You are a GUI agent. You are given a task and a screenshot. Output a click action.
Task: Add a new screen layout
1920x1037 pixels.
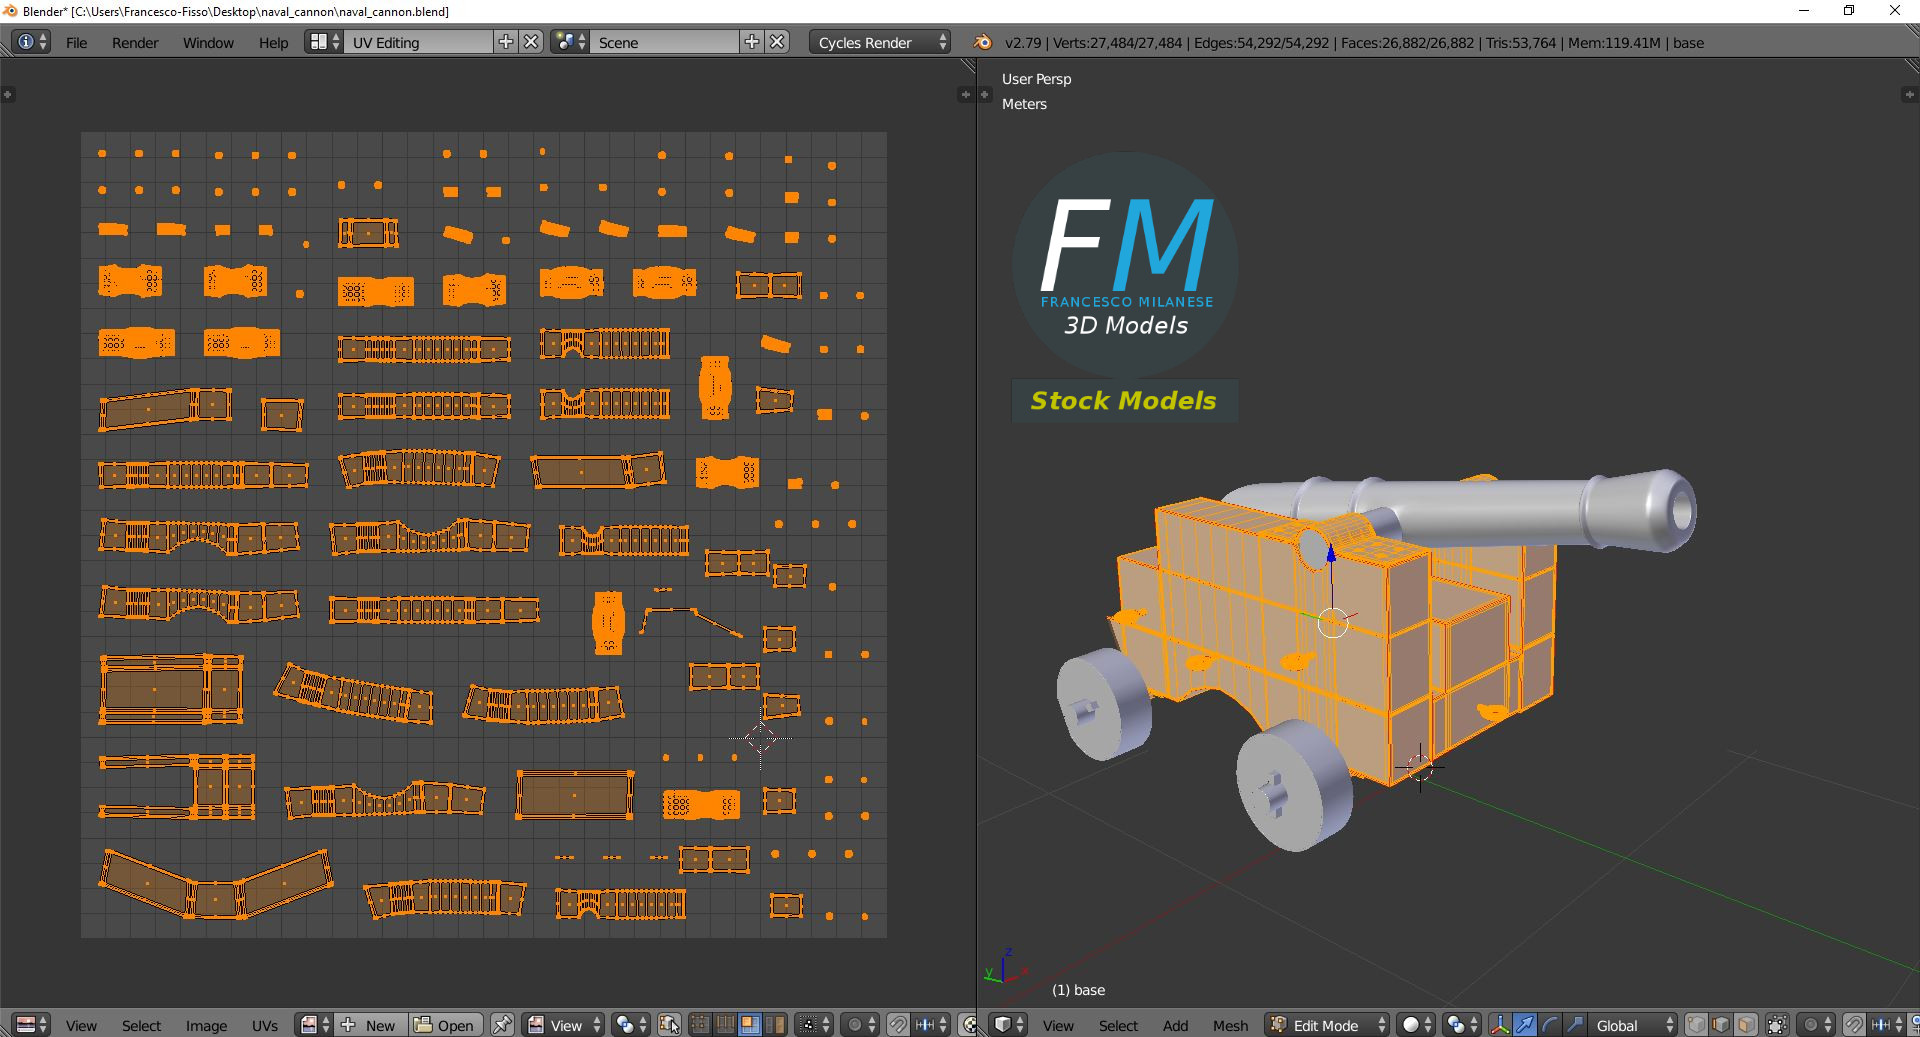(x=506, y=42)
